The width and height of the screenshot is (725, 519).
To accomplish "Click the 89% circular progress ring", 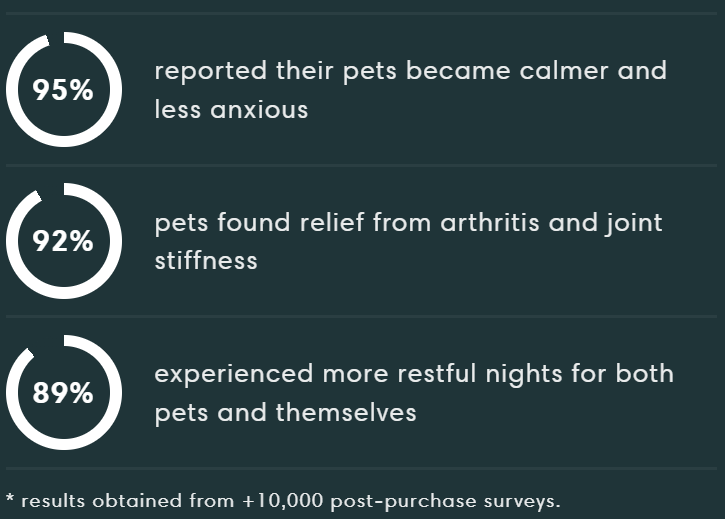I will point(64,393).
